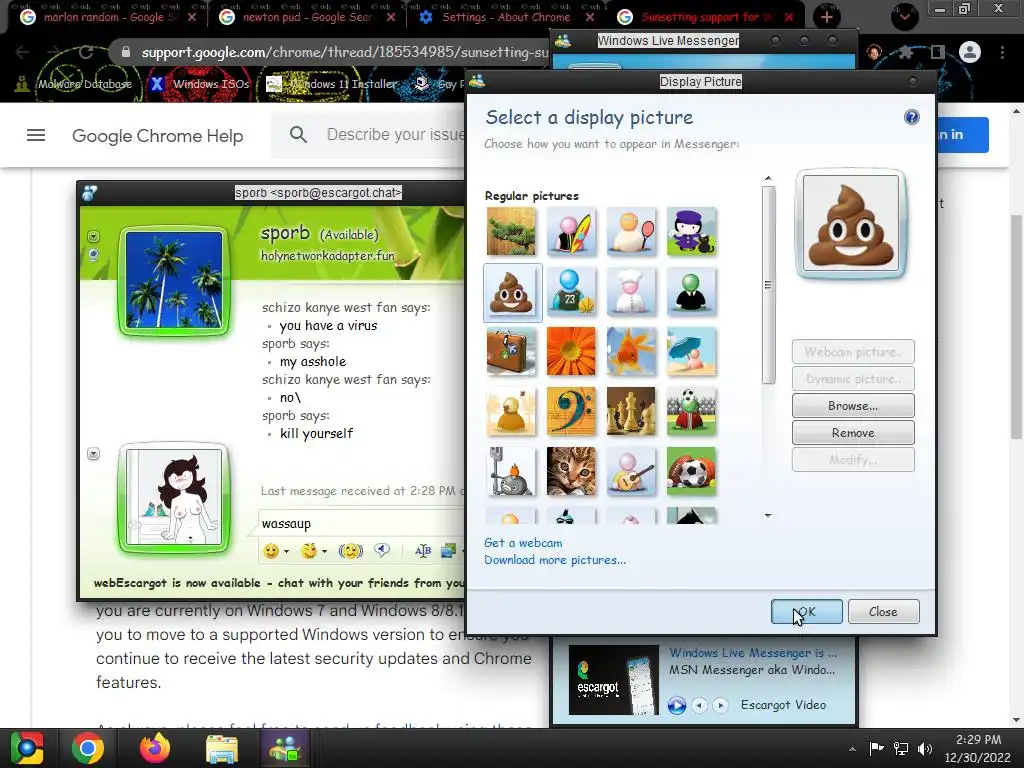Pick the goldfish display picture

631,351
